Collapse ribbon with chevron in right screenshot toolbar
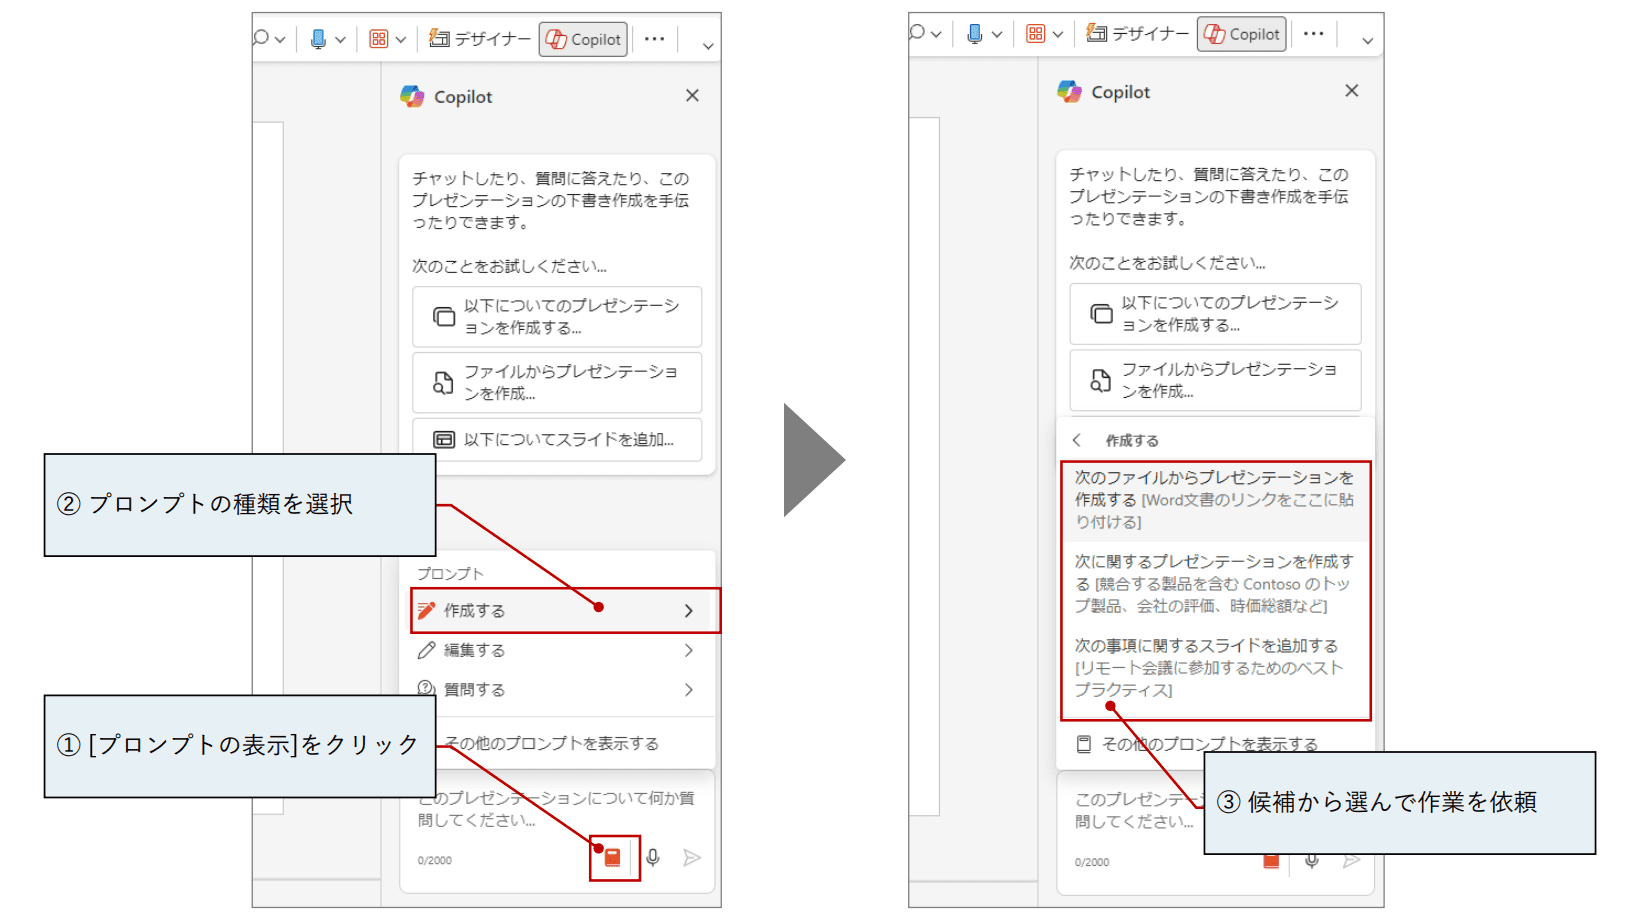1633x923 pixels. click(x=1368, y=40)
